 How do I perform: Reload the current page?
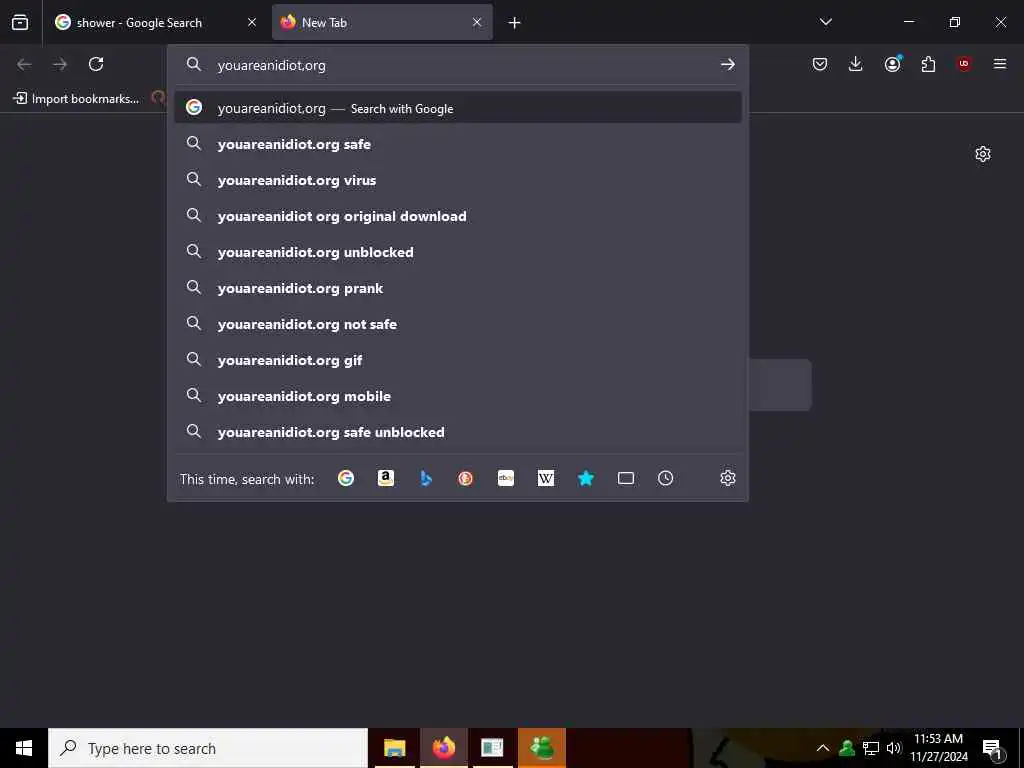96,64
